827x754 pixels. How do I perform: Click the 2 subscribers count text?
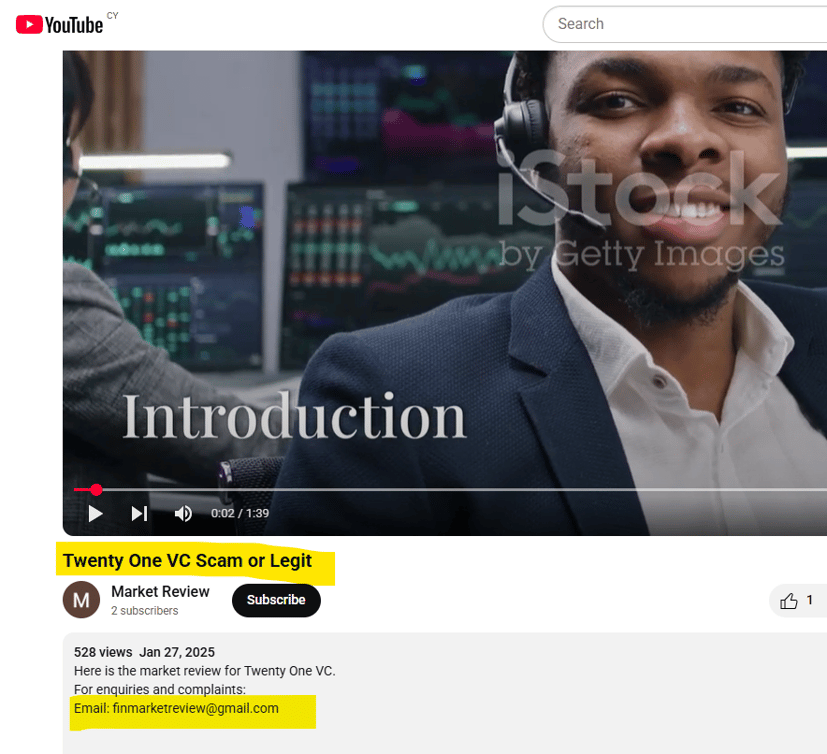(145, 611)
